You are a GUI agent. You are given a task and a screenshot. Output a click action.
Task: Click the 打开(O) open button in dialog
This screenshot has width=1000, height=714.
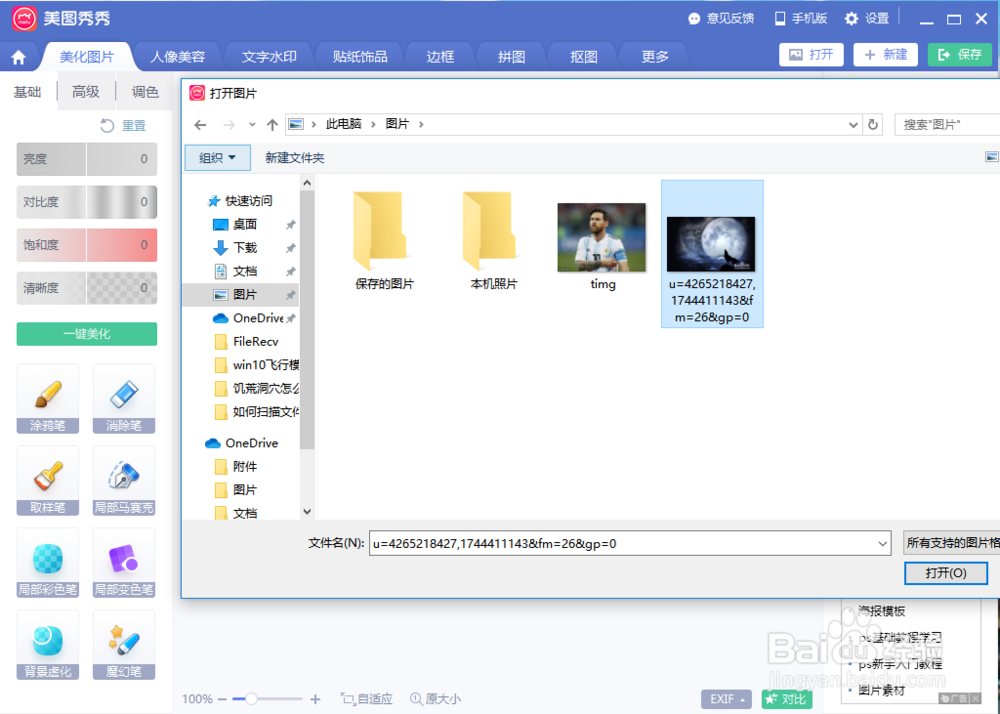tap(945, 573)
